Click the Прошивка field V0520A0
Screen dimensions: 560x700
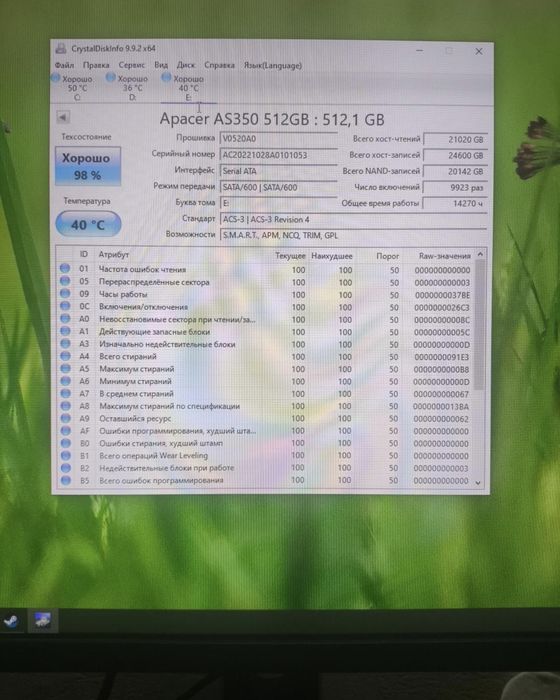click(x=279, y=138)
